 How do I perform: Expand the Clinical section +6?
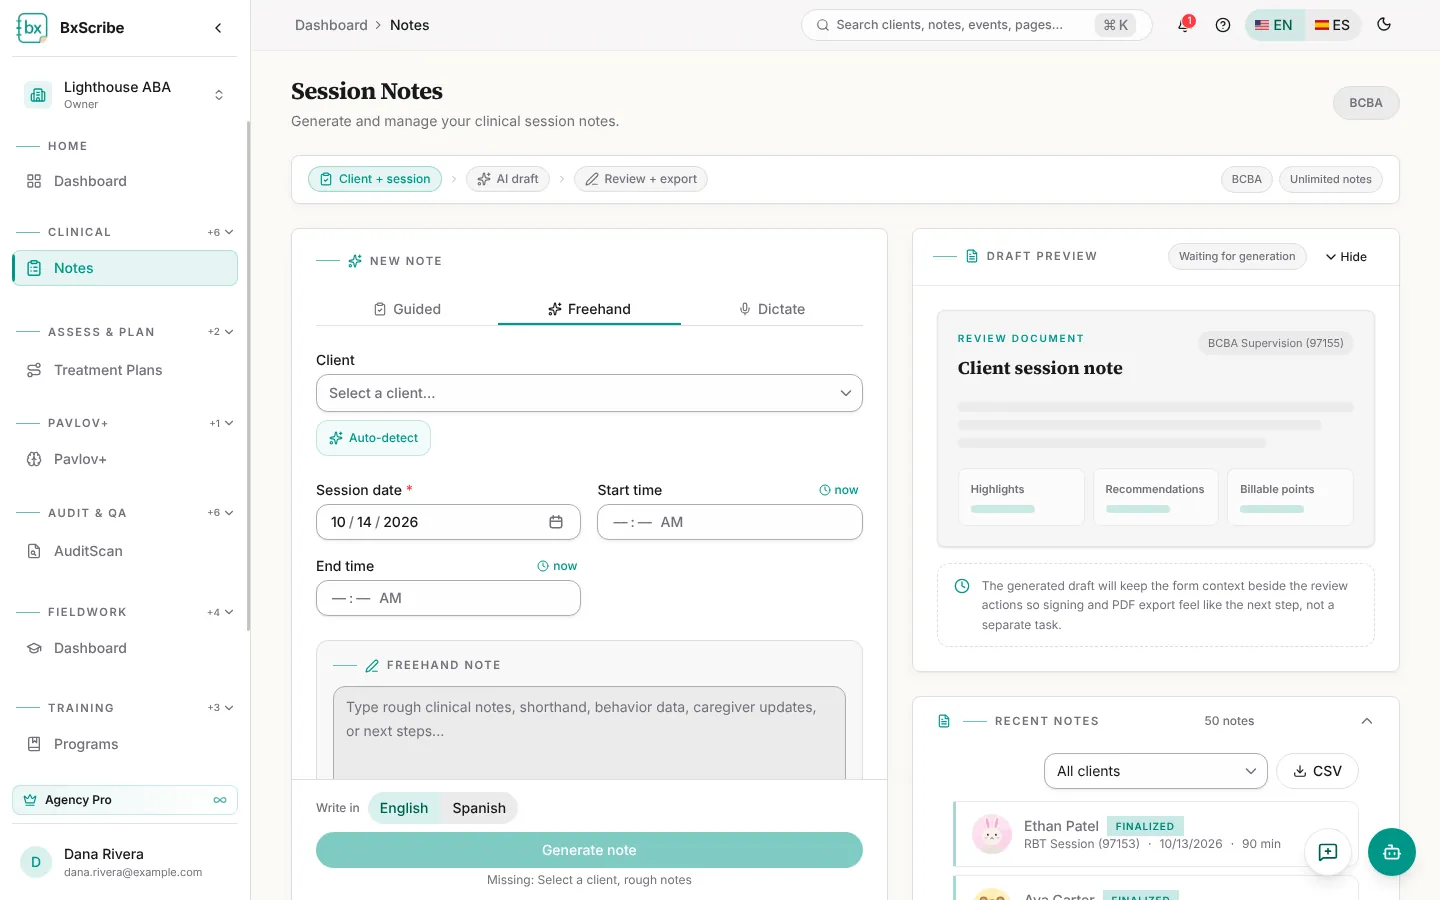coord(221,232)
